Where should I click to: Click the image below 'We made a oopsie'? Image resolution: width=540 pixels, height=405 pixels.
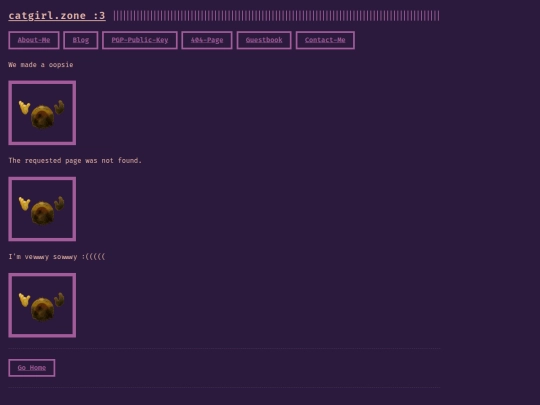(x=42, y=113)
